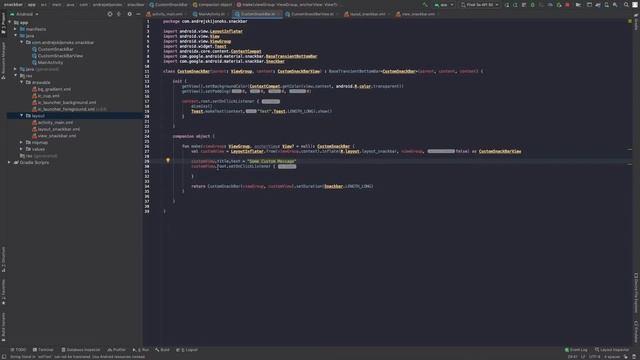
Task: Open Project panel gear settings
Action: coord(129,14)
